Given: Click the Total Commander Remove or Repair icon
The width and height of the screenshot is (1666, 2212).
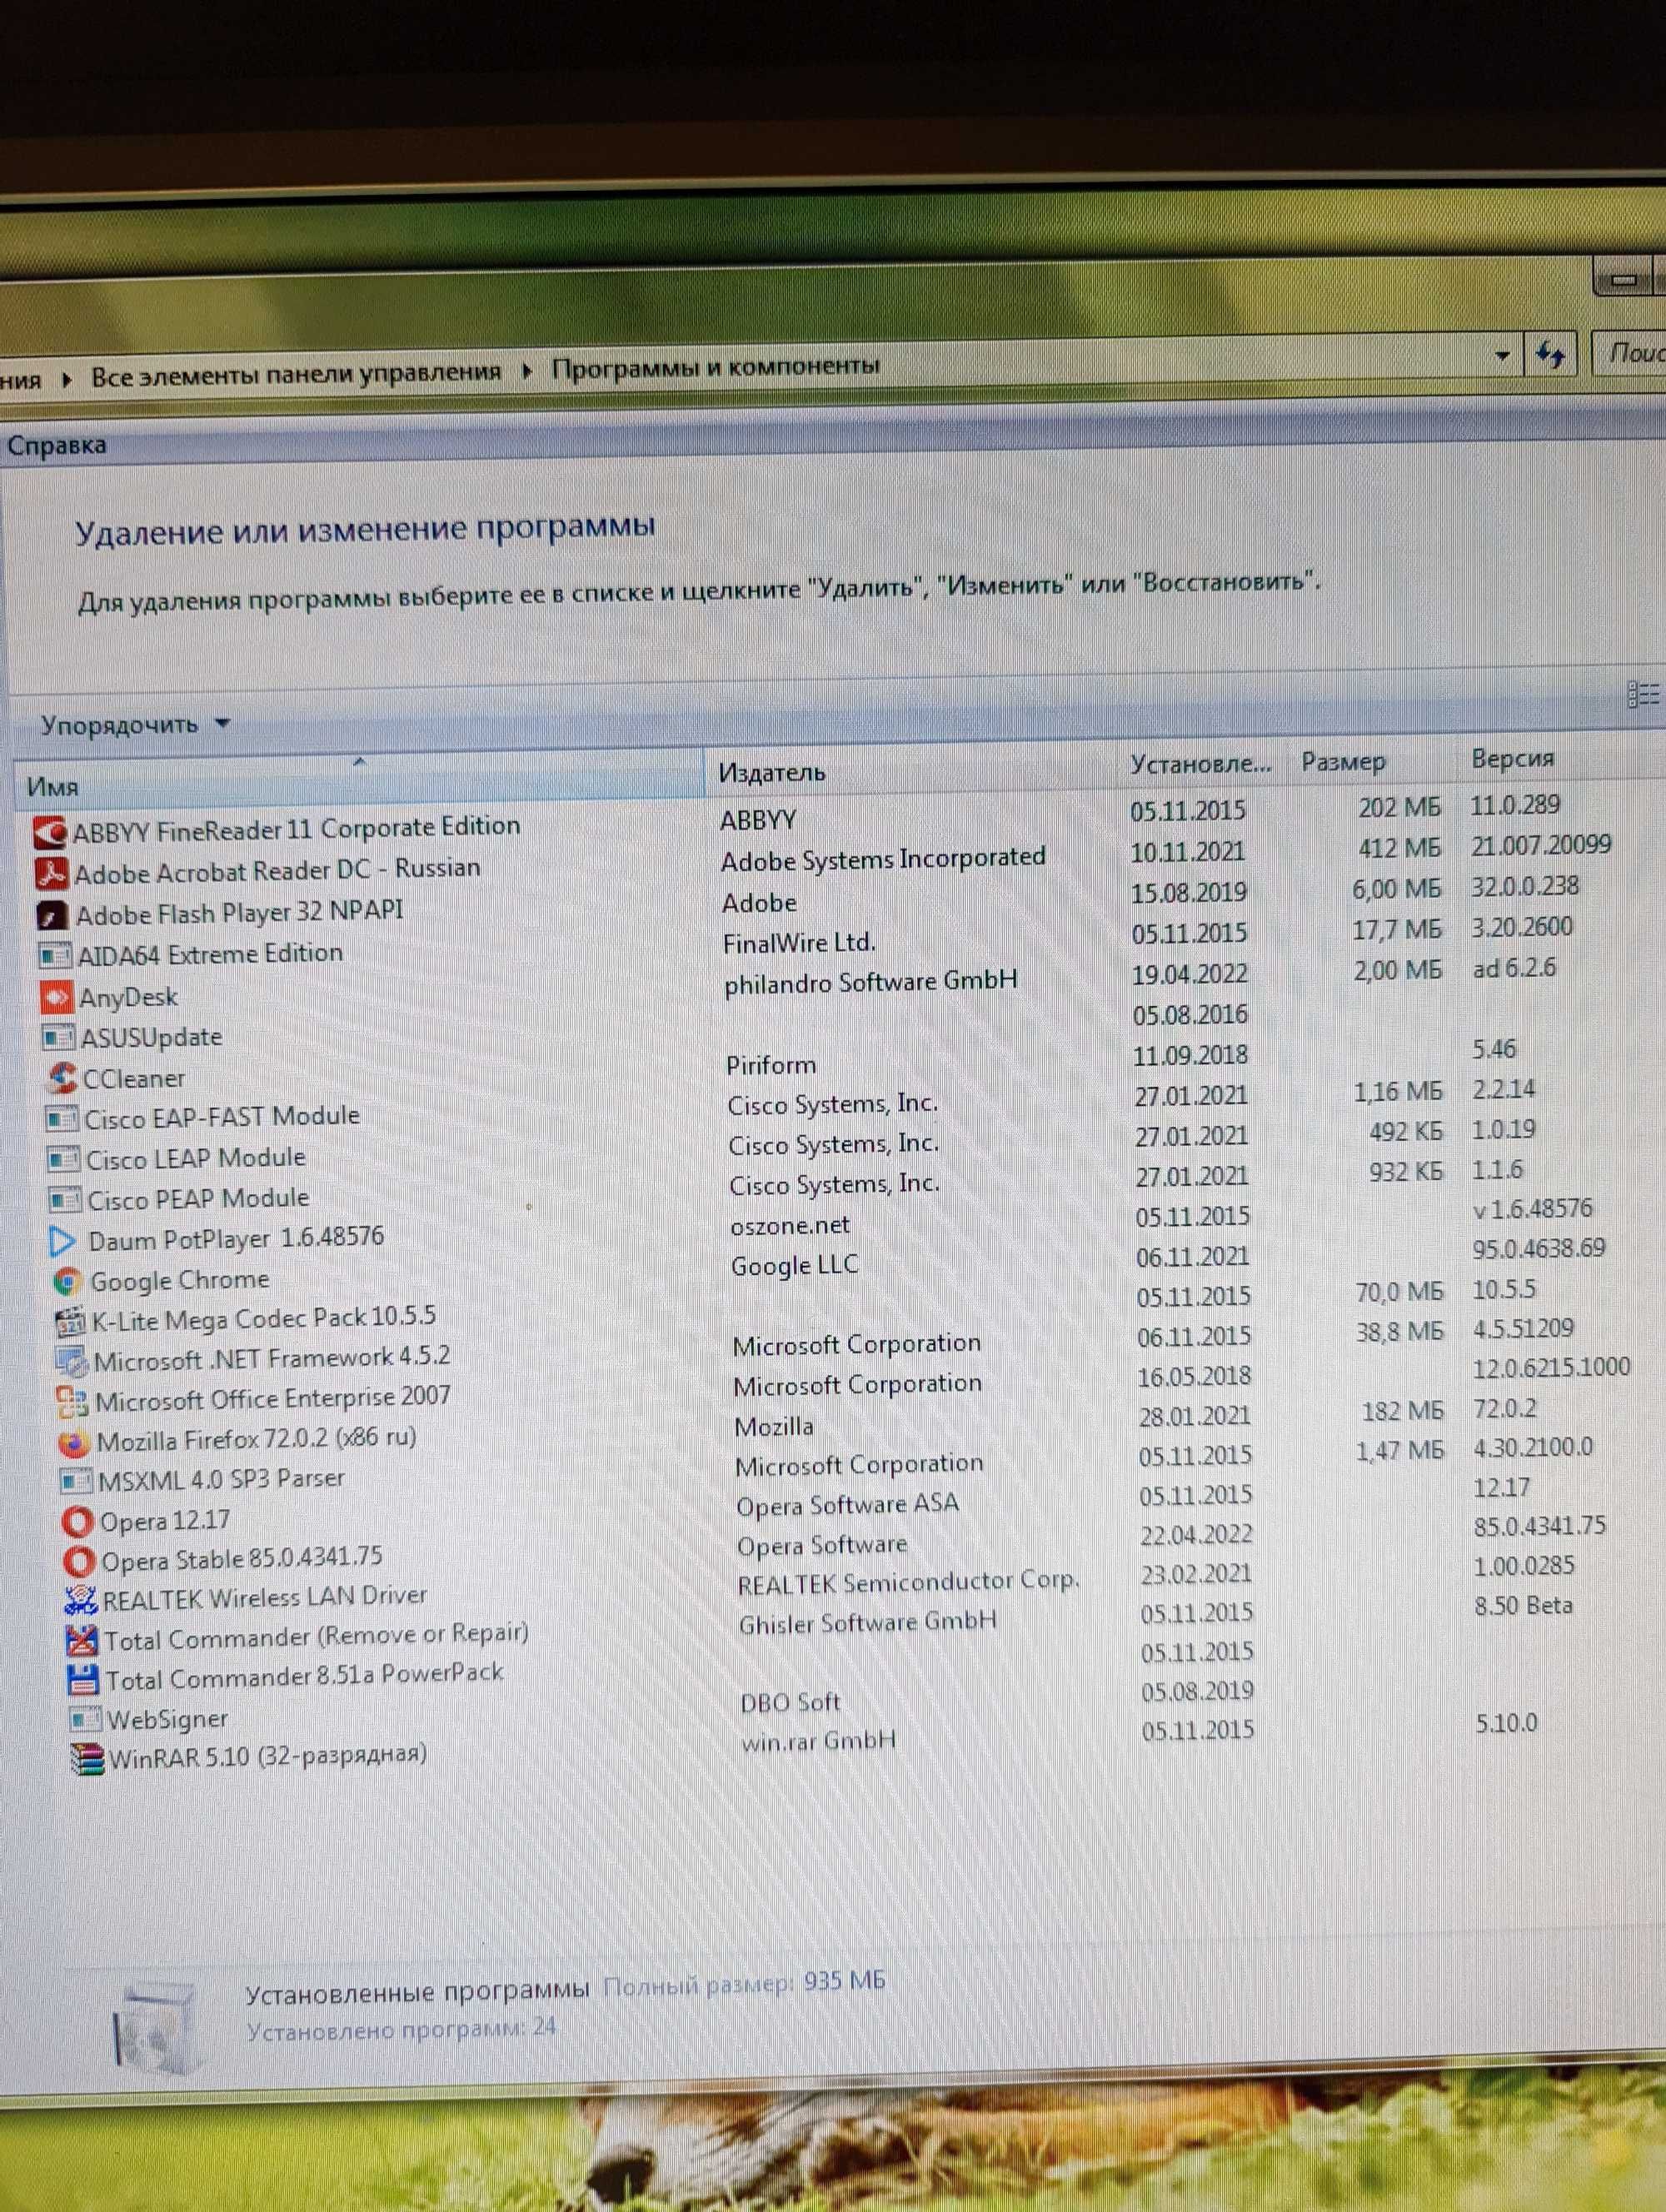Looking at the screenshot, I should [x=83, y=1640].
